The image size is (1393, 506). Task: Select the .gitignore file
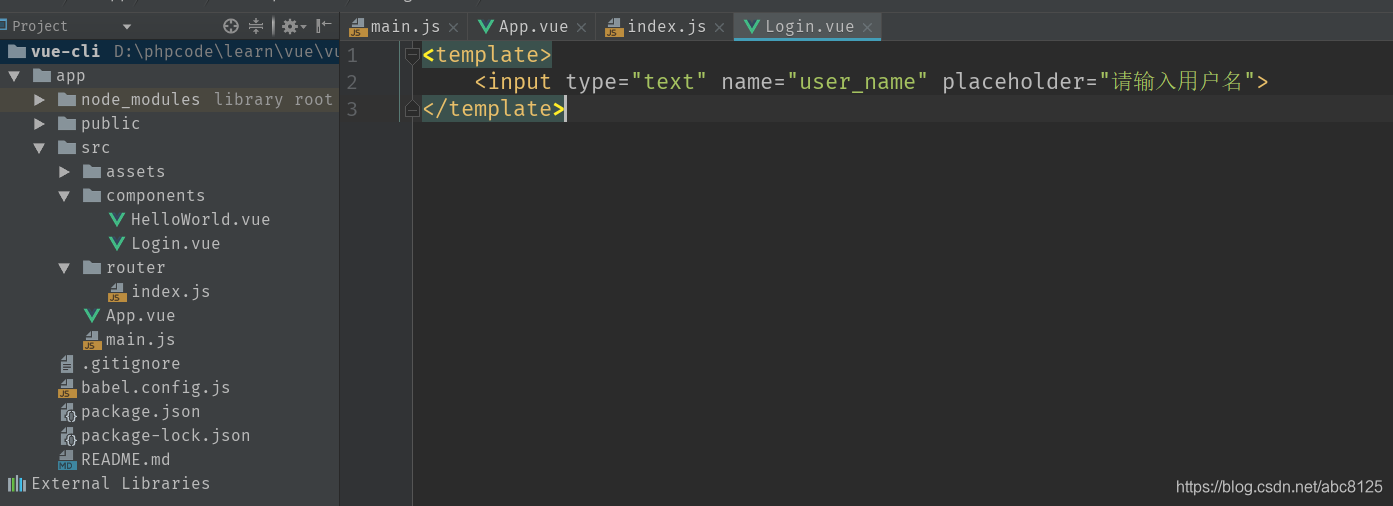130,363
